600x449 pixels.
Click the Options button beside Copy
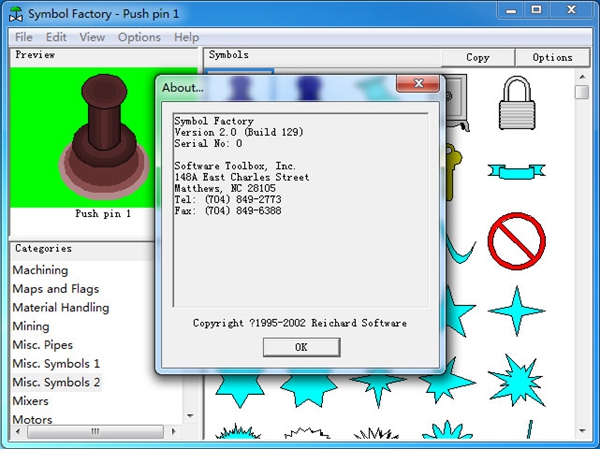tap(552, 57)
